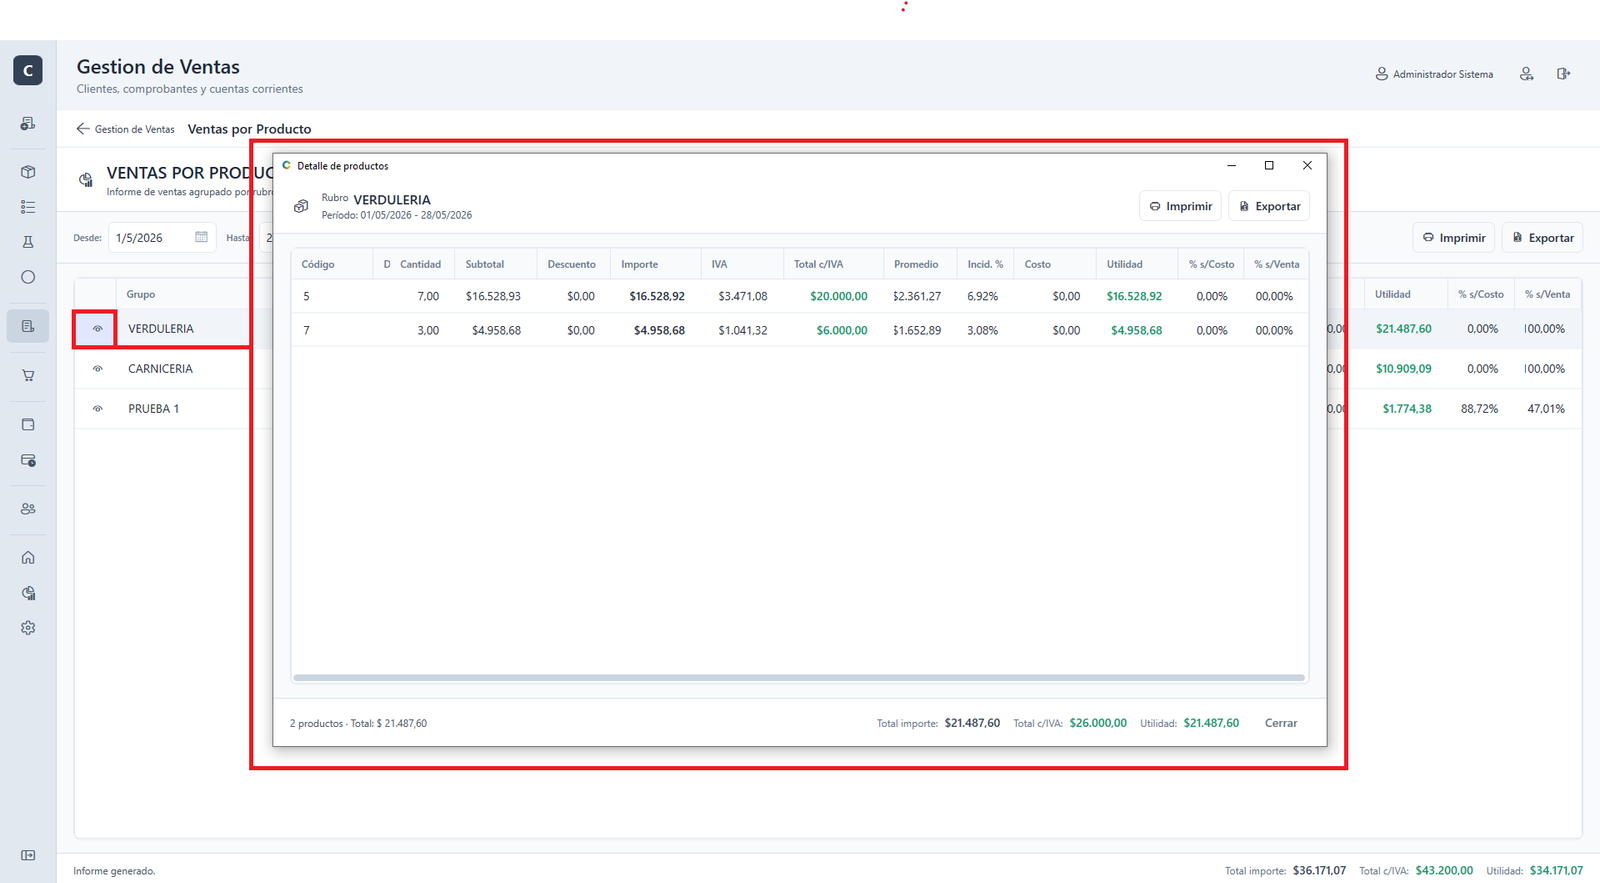Screen dimensions: 1600x883
Task: Click the Imprimir button in detail dialog
Action: click(1180, 206)
